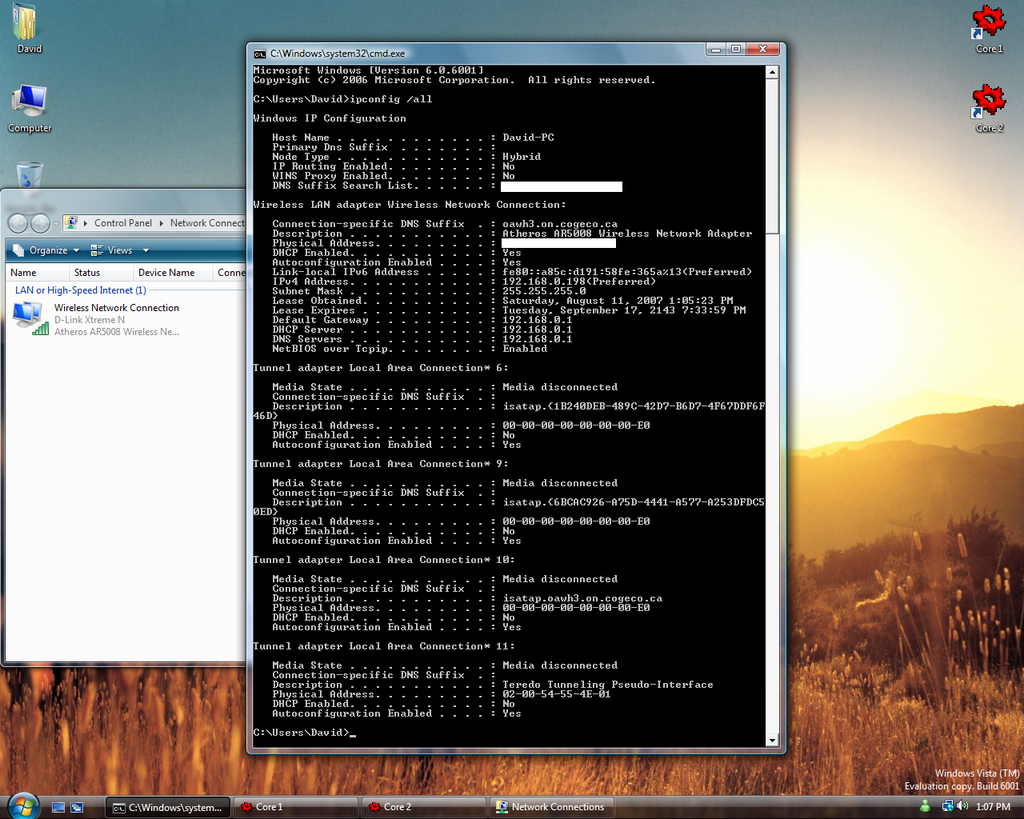Click the Switch between windows quick launch icon
1024x819 pixels.
click(x=77, y=807)
